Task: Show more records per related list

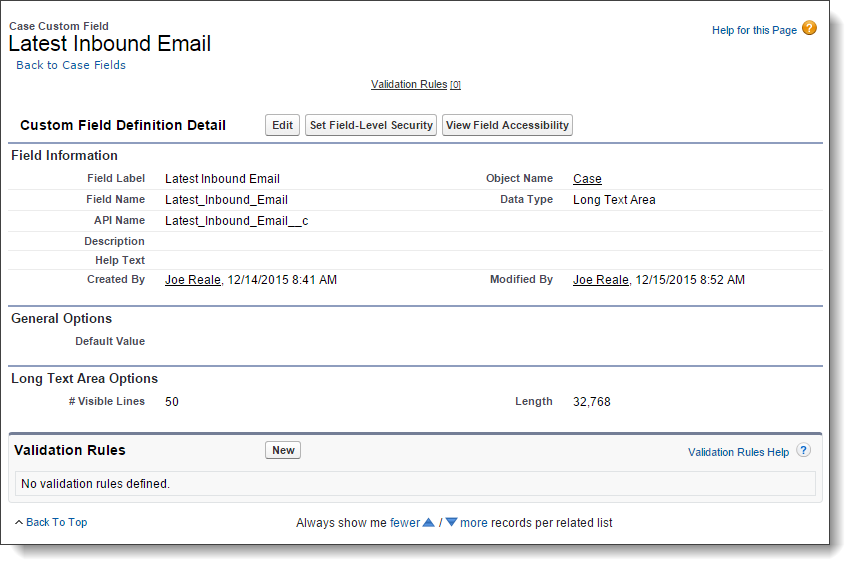Action: coord(474,523)
